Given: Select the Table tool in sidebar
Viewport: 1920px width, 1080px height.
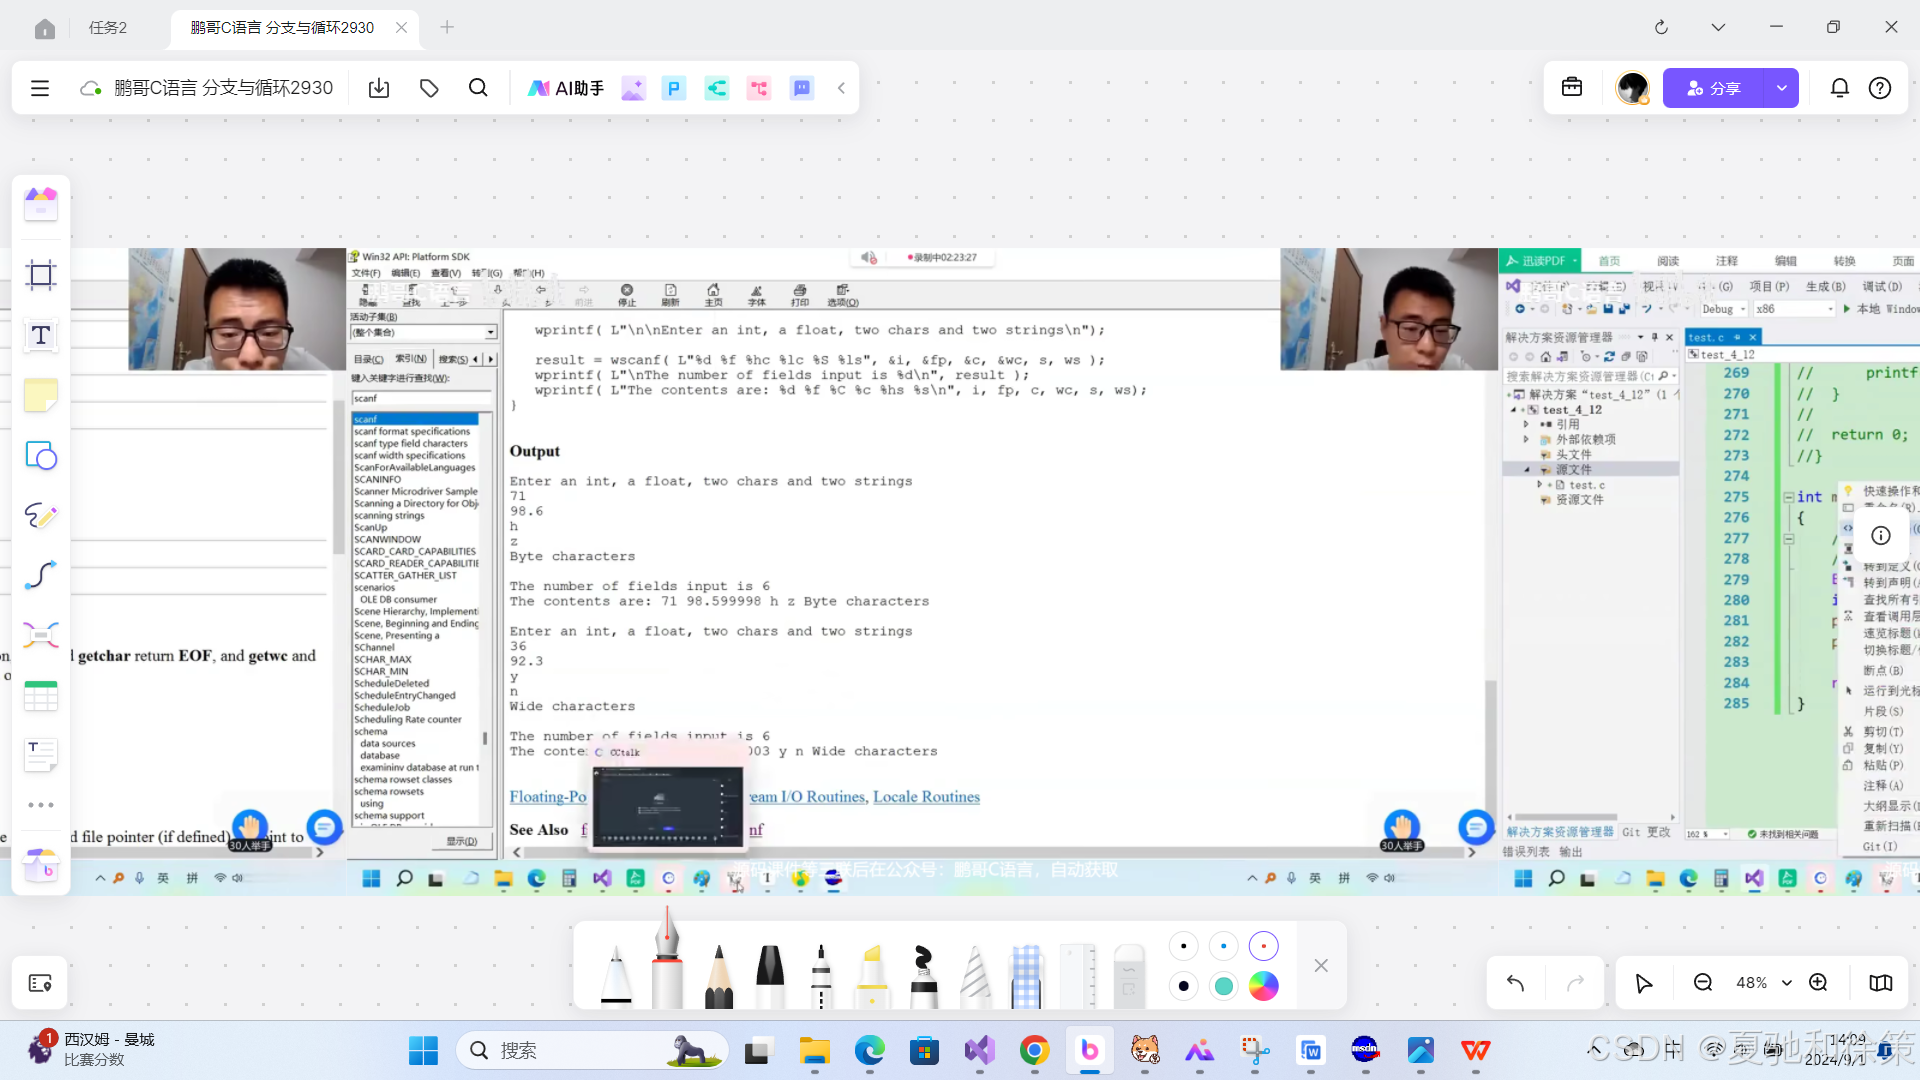Looking at the screenshot, I should [41, 696].
